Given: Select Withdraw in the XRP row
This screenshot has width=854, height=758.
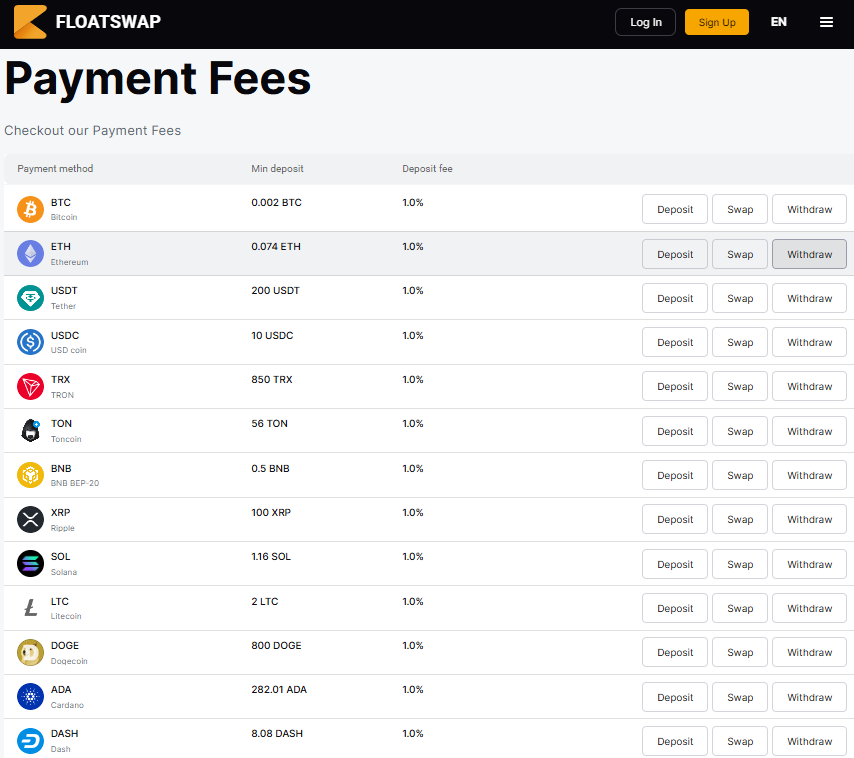Looking at the screenshot, I should (809, 519).
